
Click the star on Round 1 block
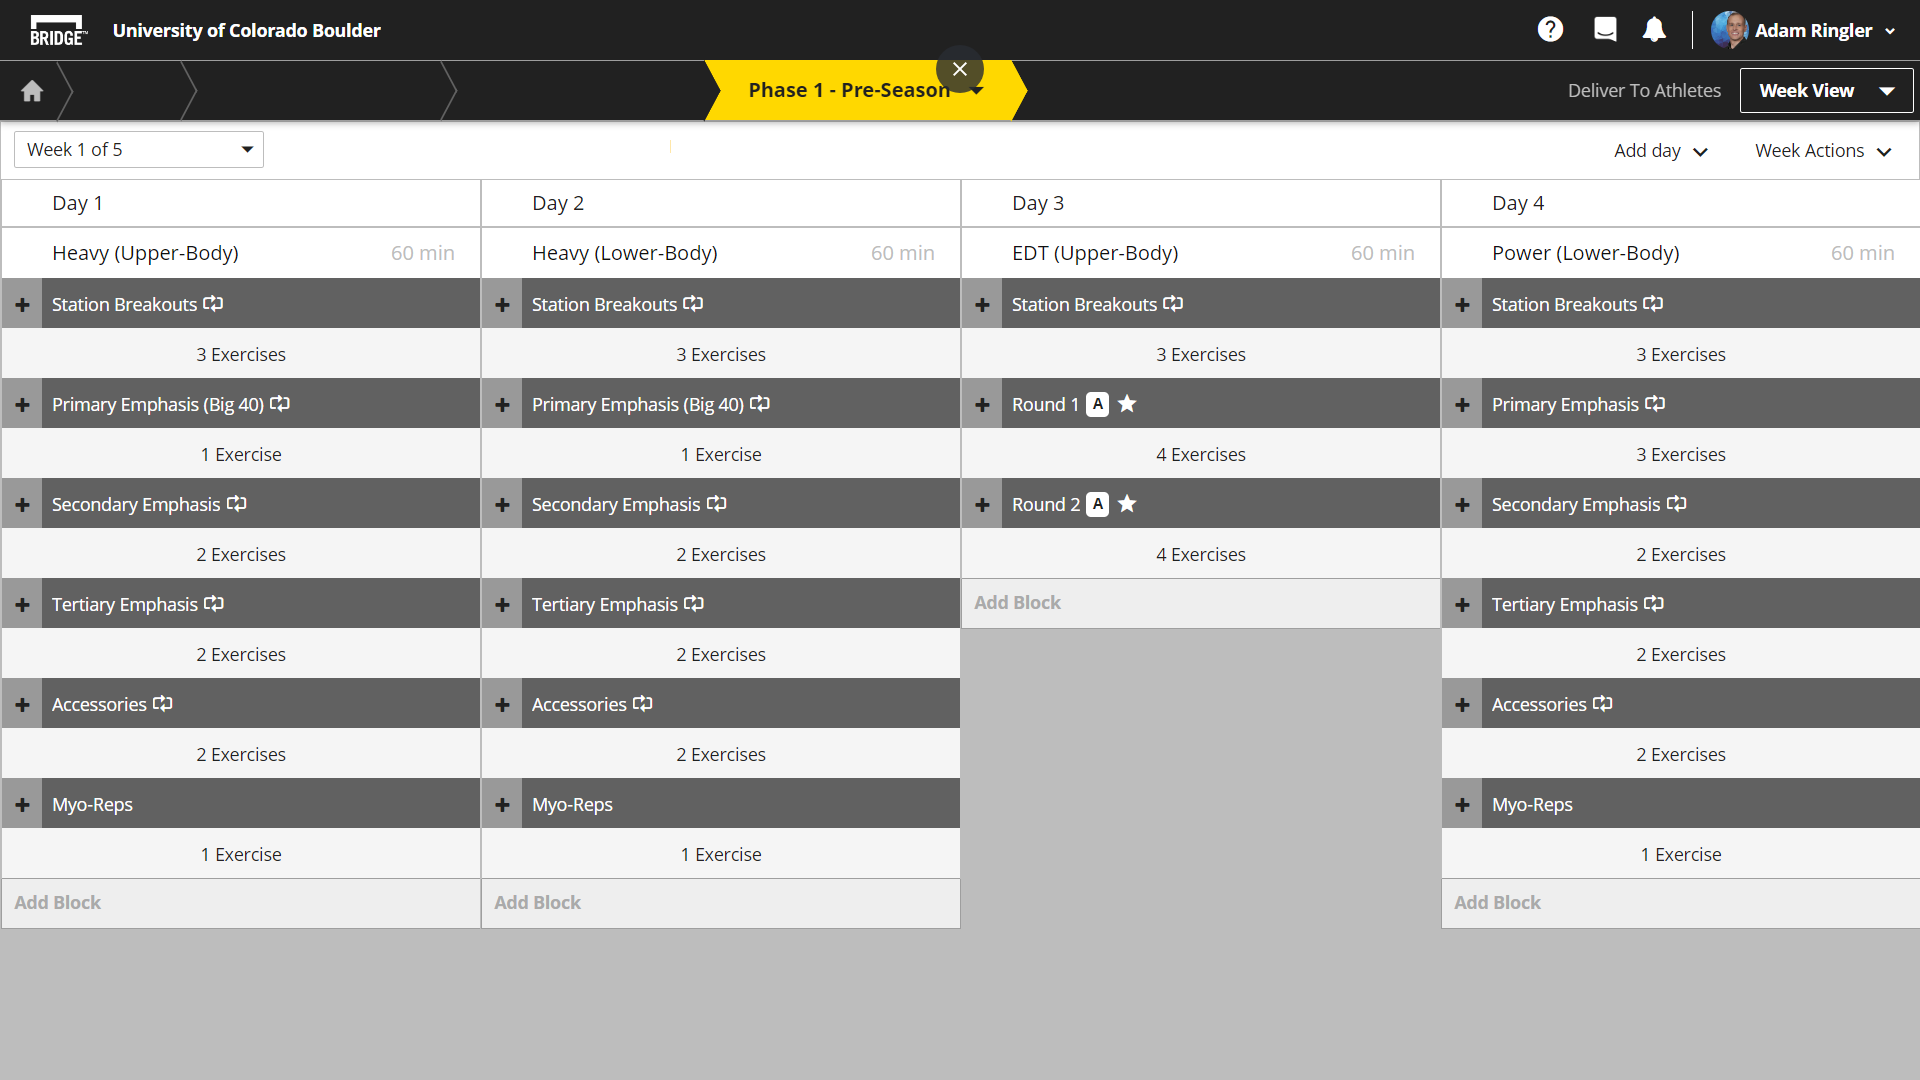pos(1127,404)
